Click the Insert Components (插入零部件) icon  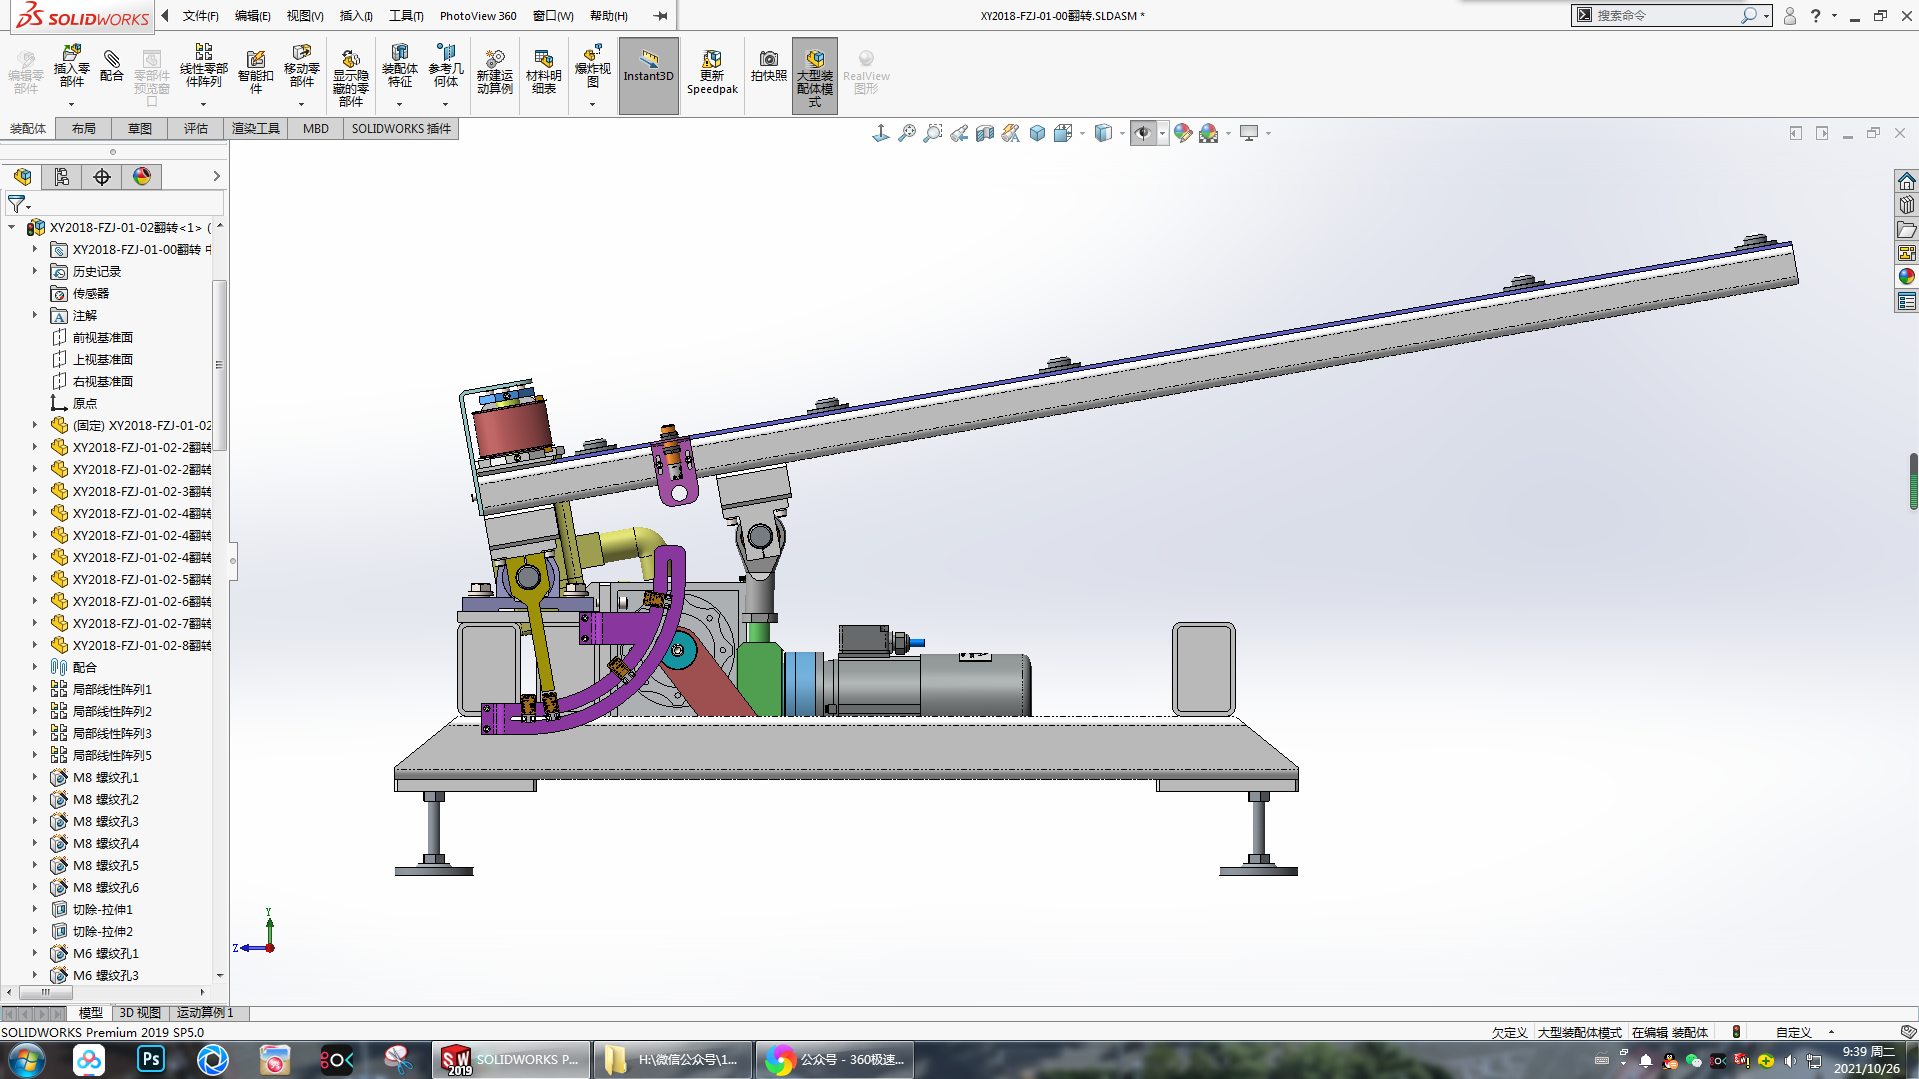tap(71, 66)
